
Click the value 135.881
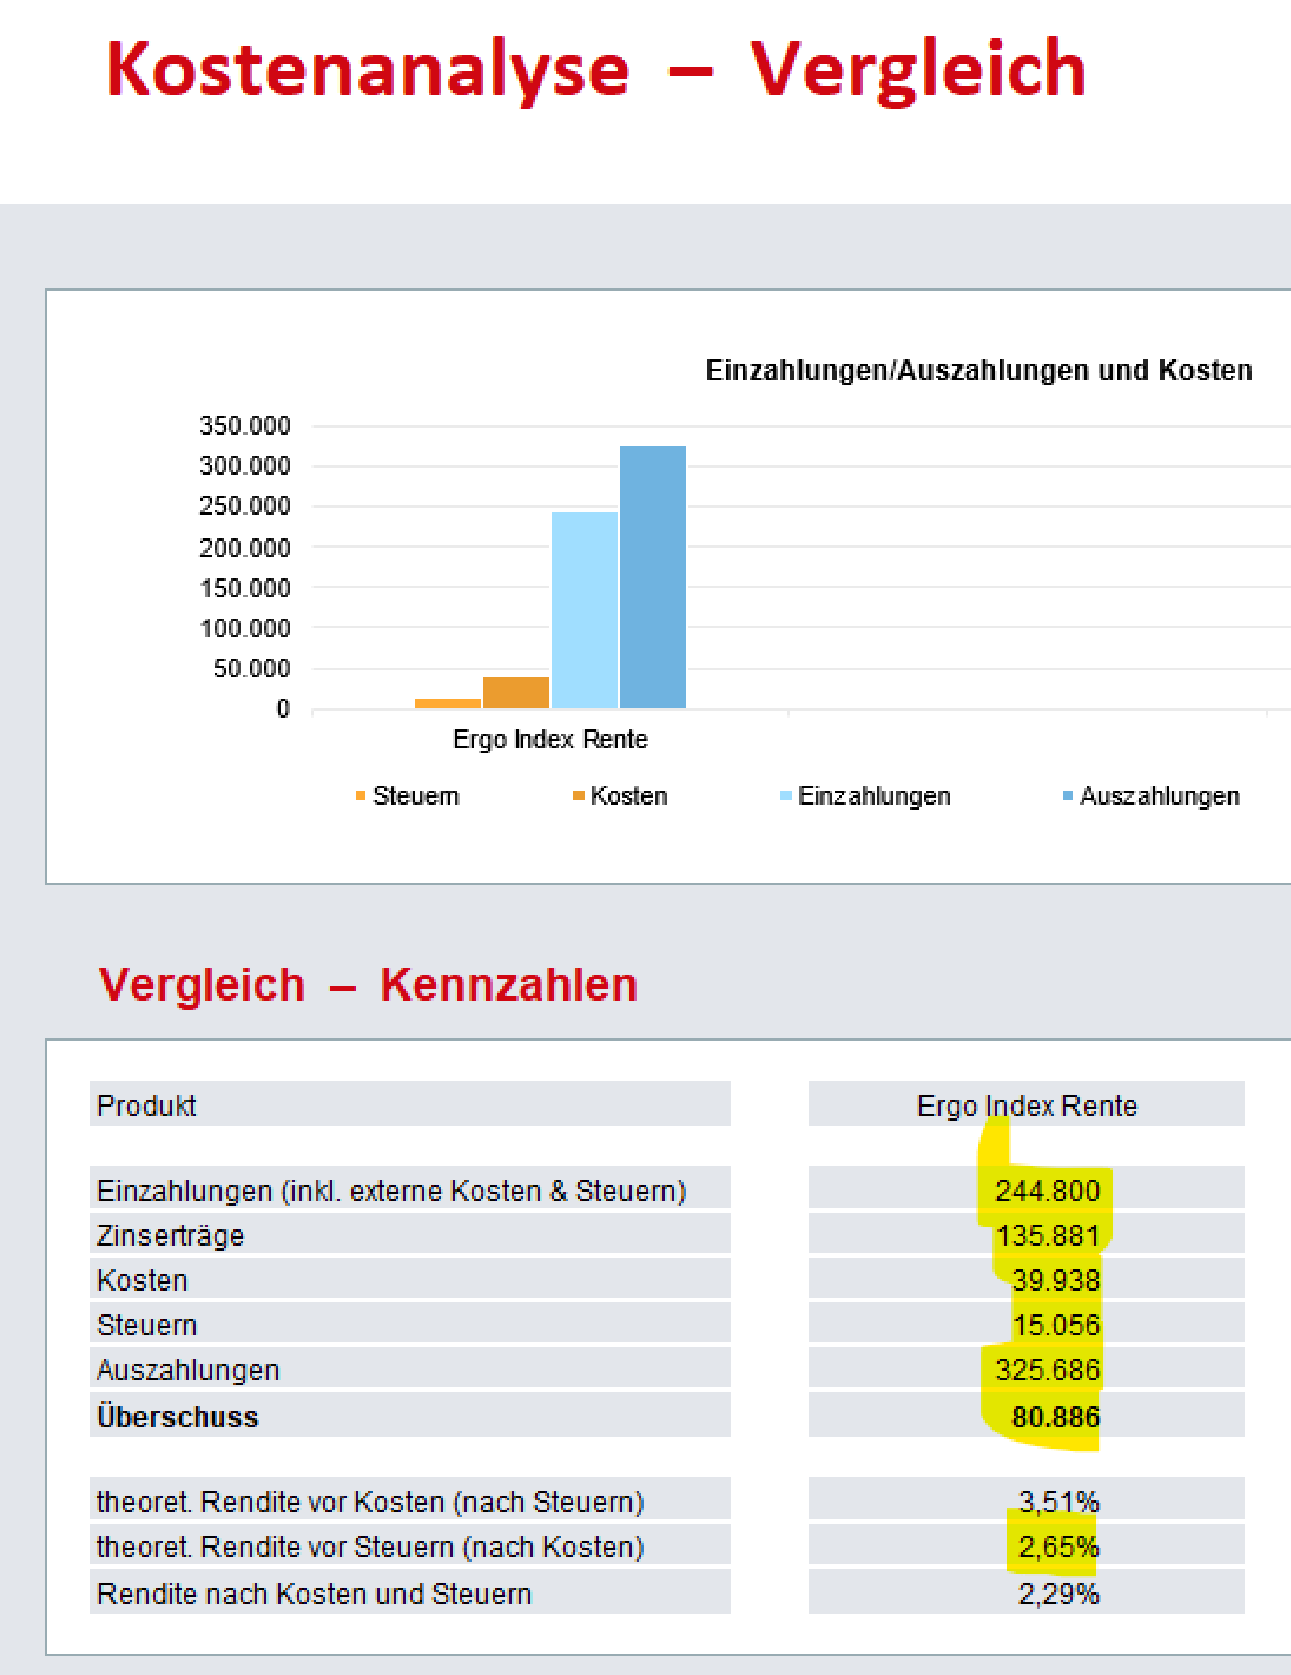point(1047,1235)
